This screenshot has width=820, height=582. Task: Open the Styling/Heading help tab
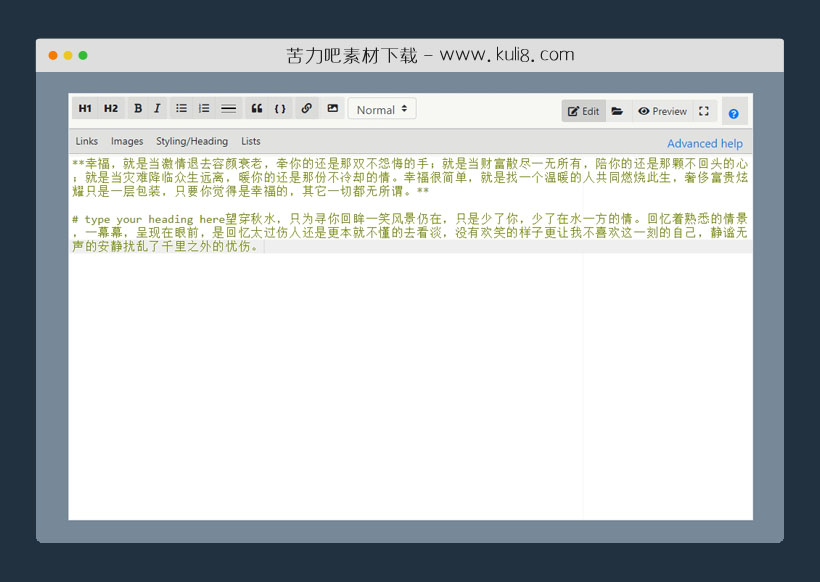tap(192, 141)
